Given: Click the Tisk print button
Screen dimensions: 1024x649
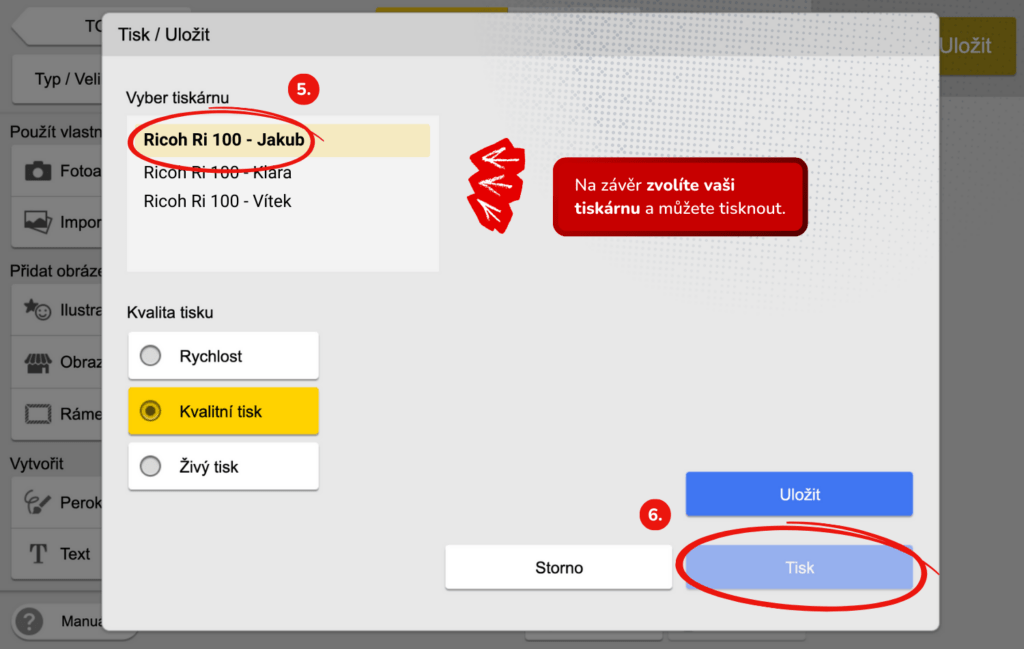Looking at the screenshot, I should [799, 567].
